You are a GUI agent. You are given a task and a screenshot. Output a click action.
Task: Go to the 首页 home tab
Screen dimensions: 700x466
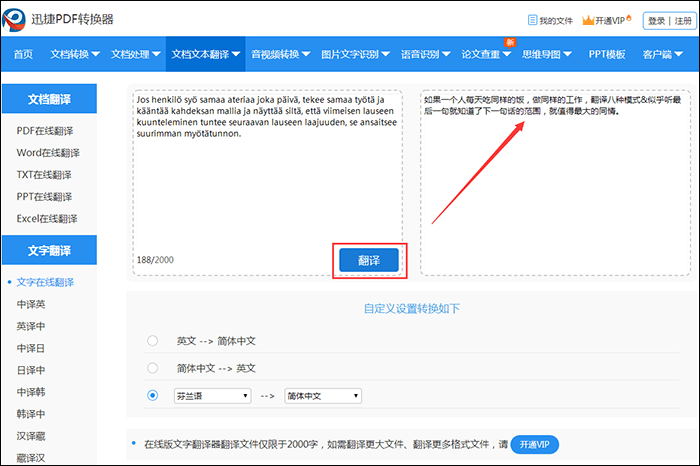point(23,54)
